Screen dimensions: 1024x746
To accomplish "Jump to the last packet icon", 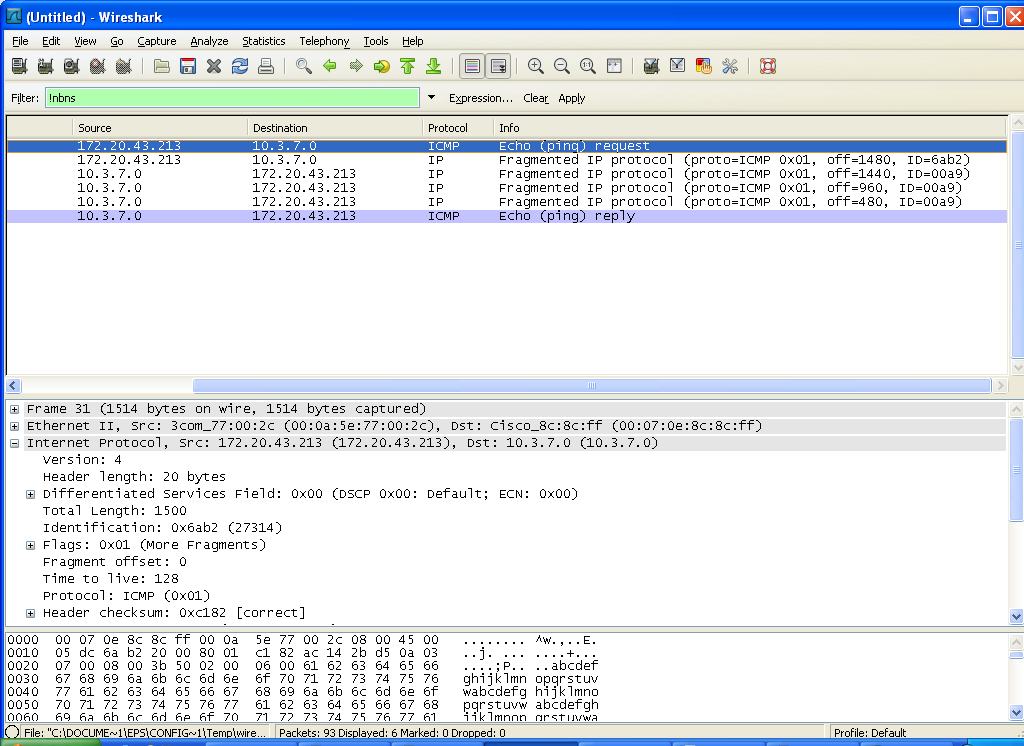I will pos(434,66).
